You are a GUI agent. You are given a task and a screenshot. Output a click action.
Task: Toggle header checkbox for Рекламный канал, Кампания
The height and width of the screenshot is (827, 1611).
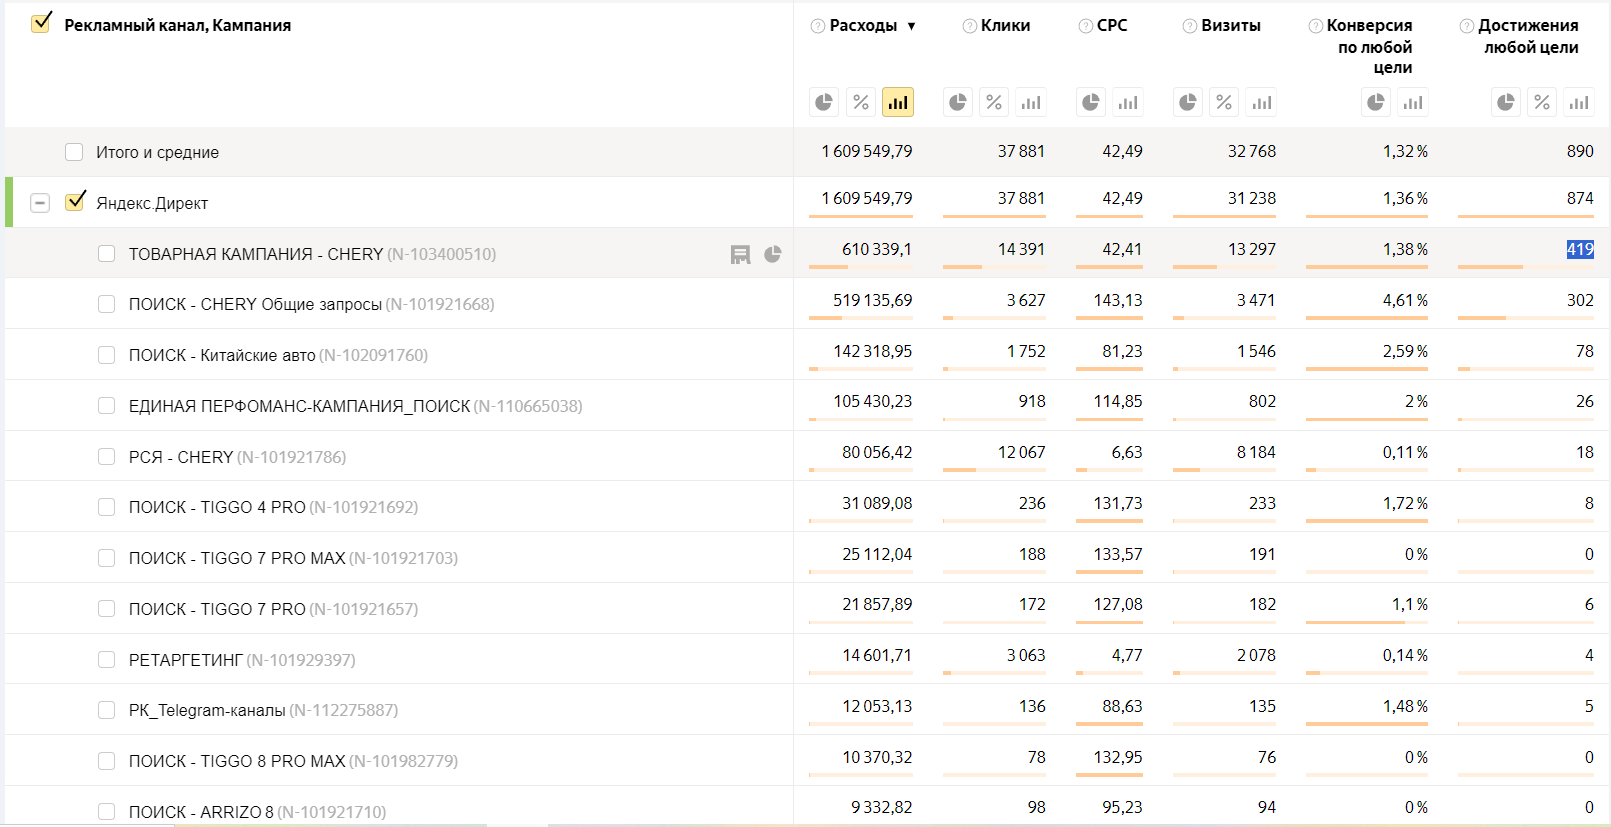41,23
